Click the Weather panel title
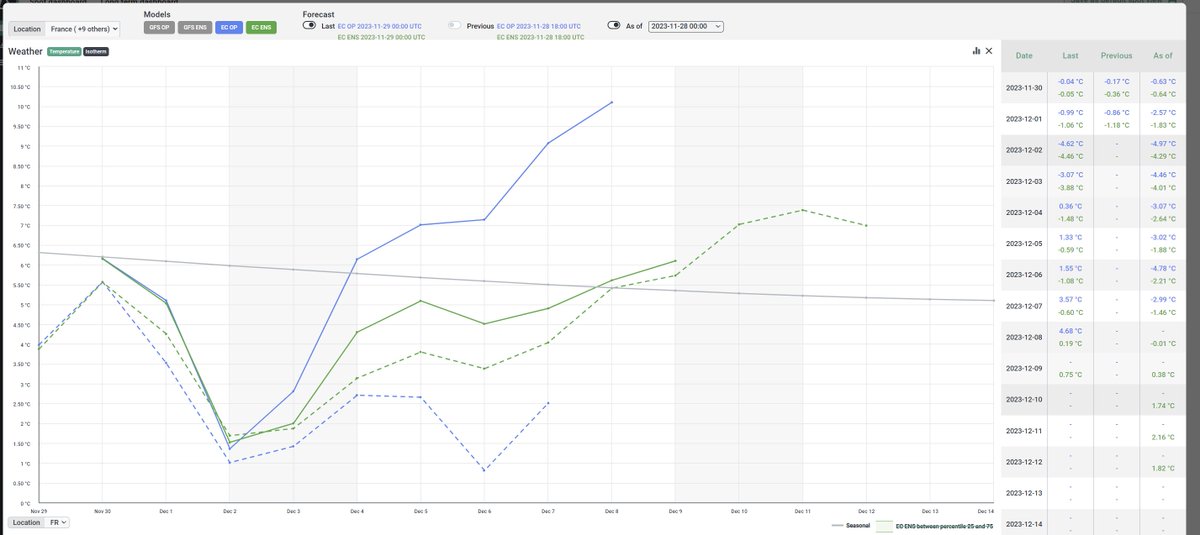Viewport: 1200px width, 535px height. point(25,51)
